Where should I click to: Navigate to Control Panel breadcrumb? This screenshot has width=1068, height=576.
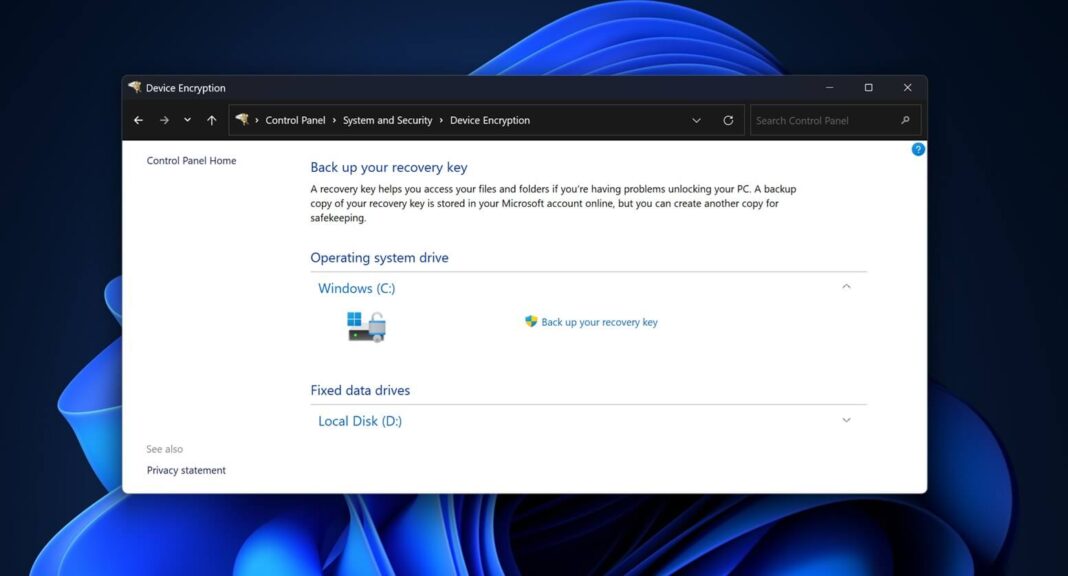(x=295, y=120)
